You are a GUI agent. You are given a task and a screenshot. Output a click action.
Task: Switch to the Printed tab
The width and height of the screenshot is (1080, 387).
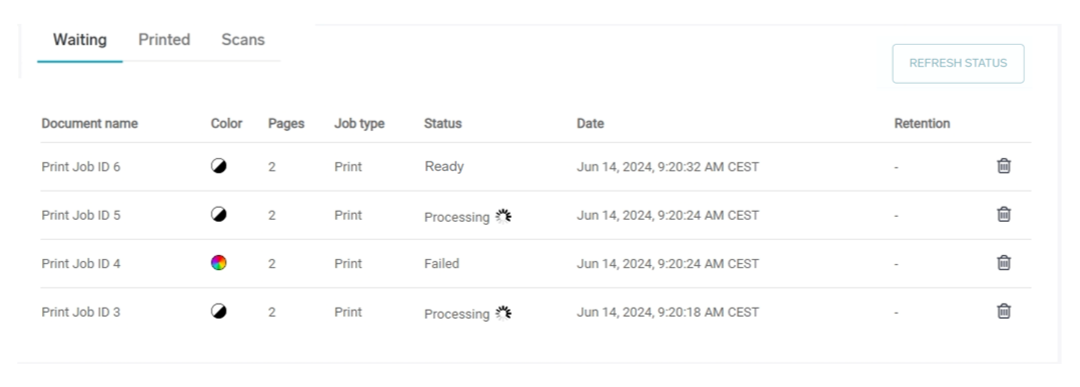164,40
